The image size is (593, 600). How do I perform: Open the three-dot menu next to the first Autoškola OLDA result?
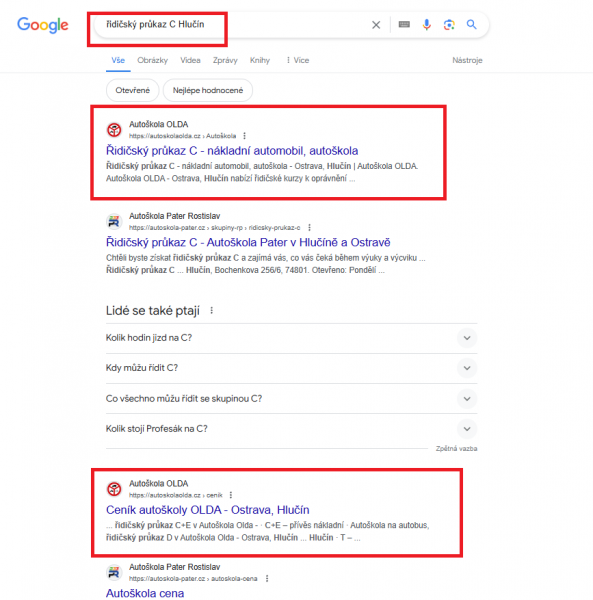pyautogui.click(x=244, y=136)
